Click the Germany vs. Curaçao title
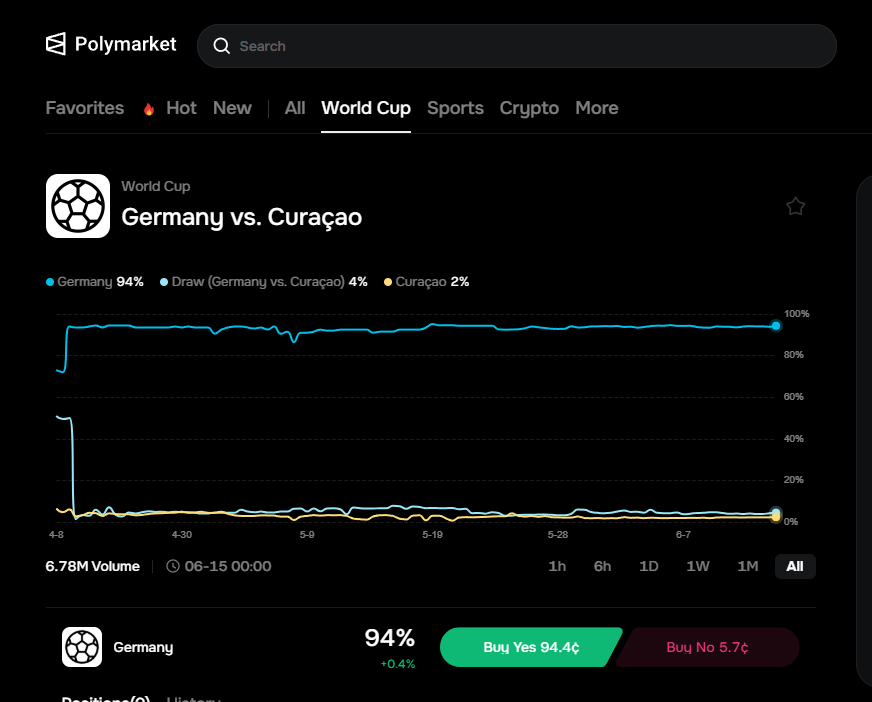 click(241, 217)
